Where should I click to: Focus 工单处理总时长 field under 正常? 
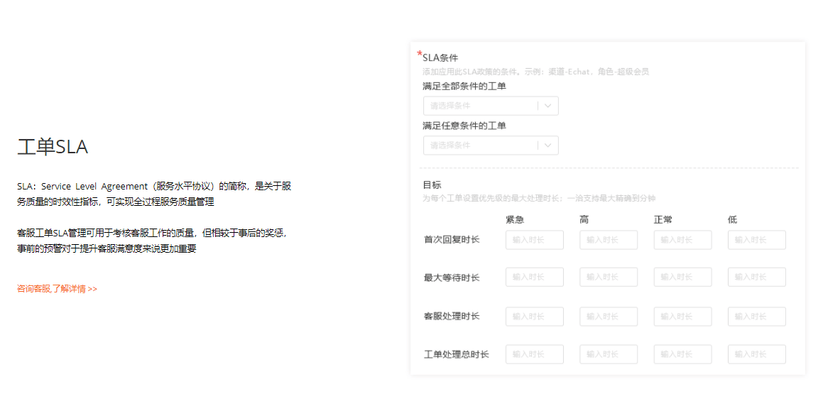(x=683, y=354)
